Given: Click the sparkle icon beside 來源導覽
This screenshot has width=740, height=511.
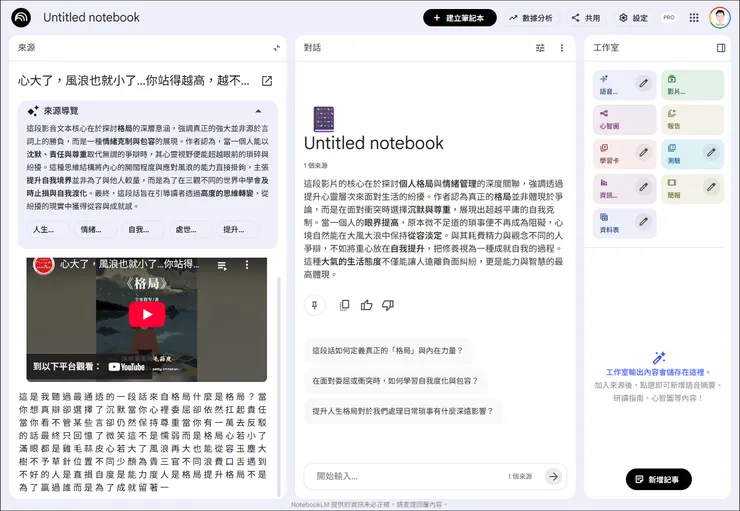Looking at the screenshot, I should coord(33,111).
